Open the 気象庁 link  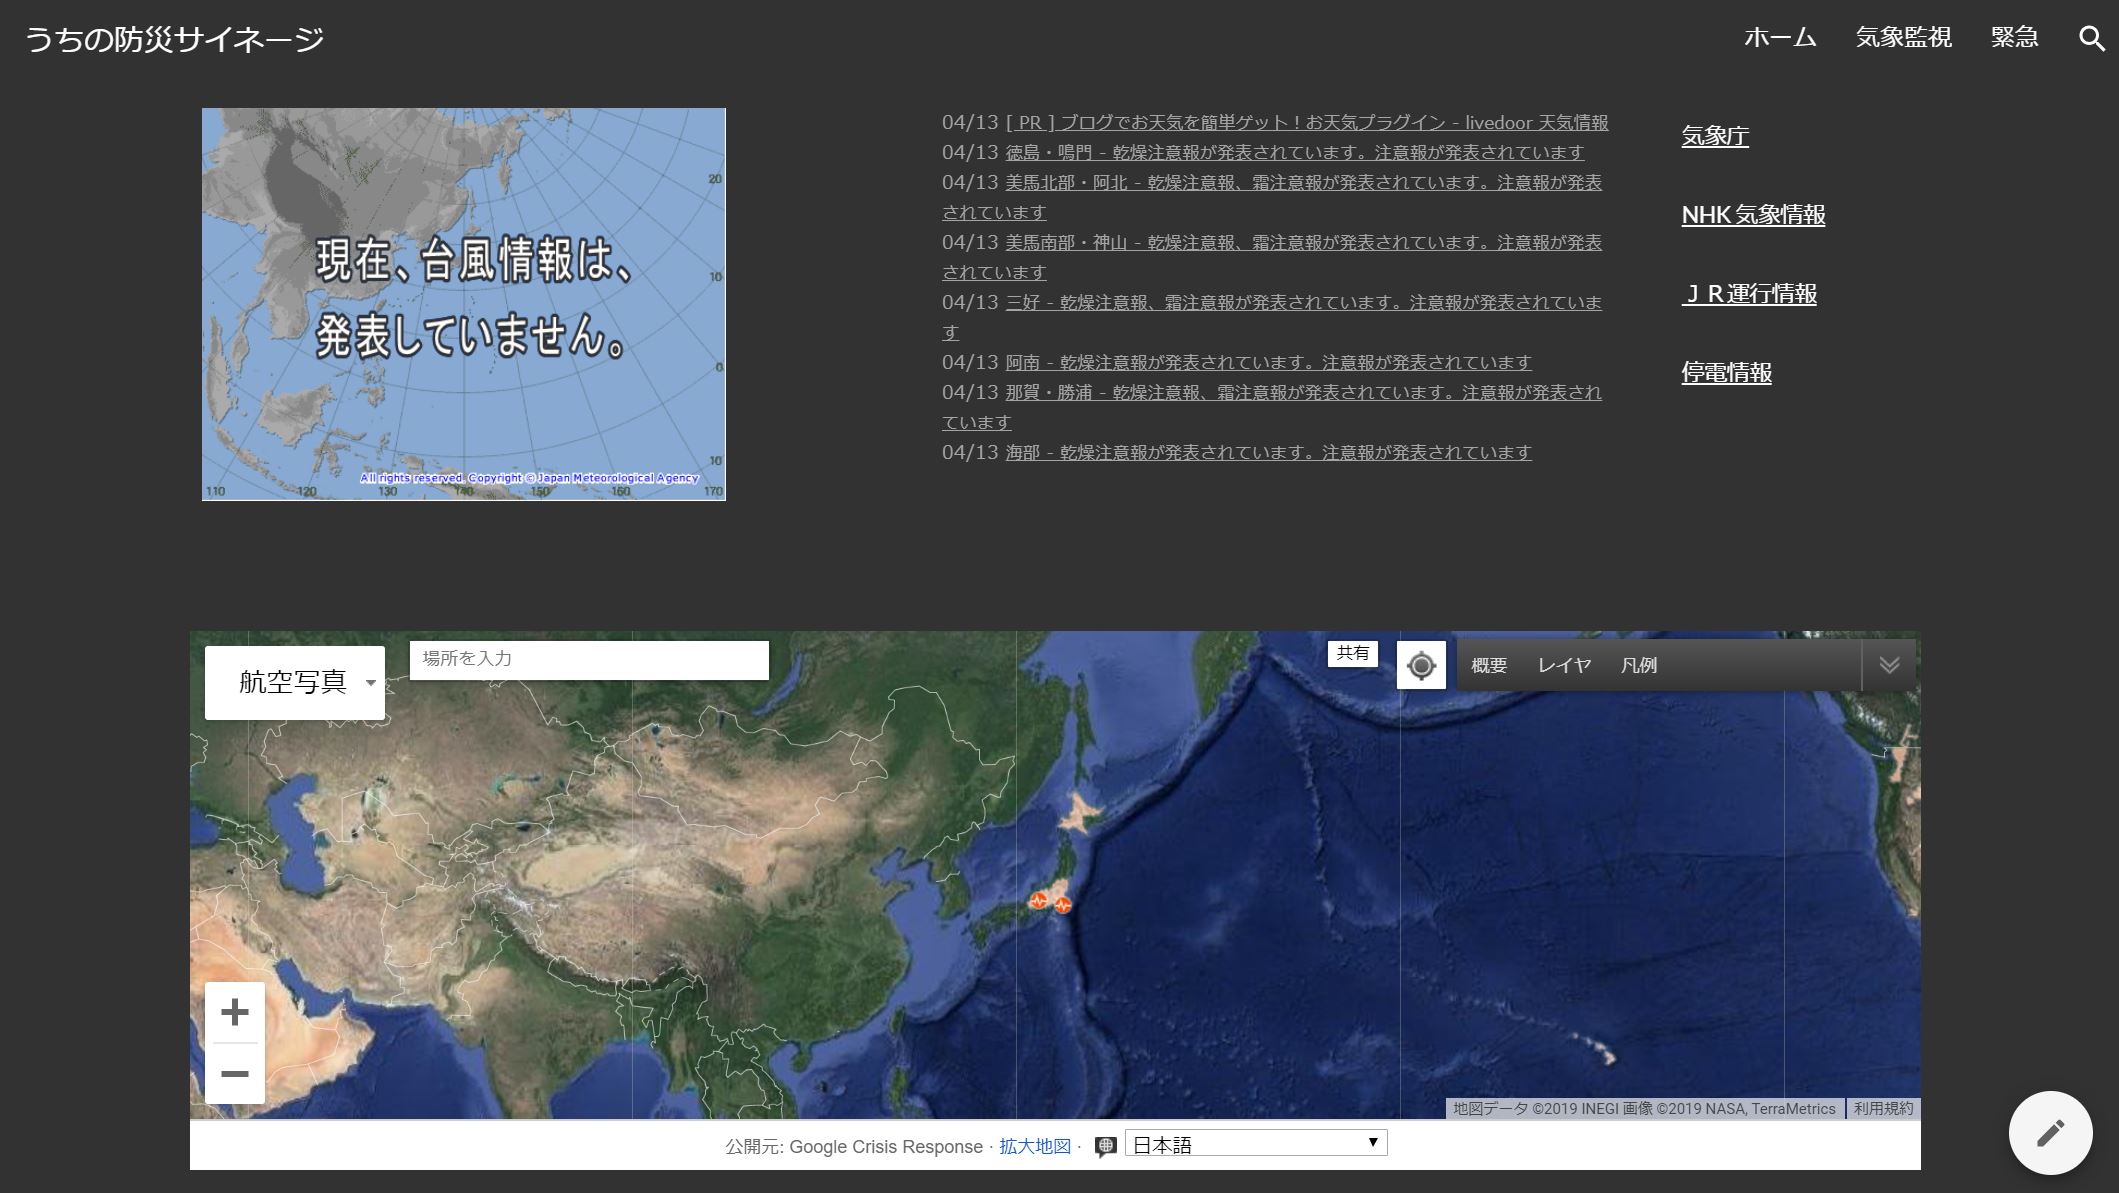tap(1715, 136)
